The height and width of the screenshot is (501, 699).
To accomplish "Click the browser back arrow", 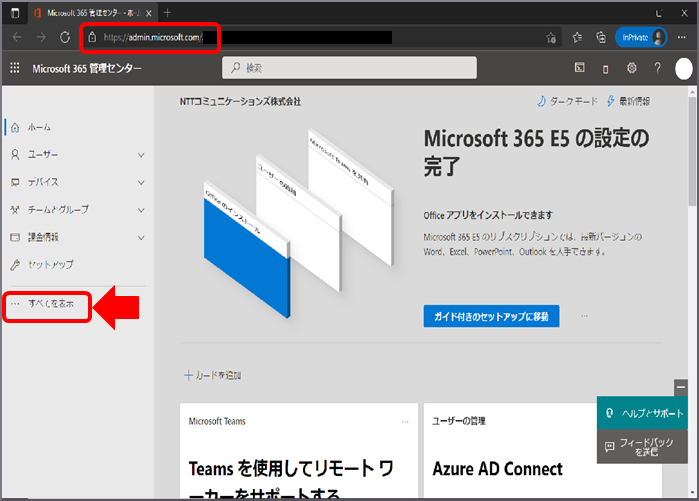I will tap(17, 37).
